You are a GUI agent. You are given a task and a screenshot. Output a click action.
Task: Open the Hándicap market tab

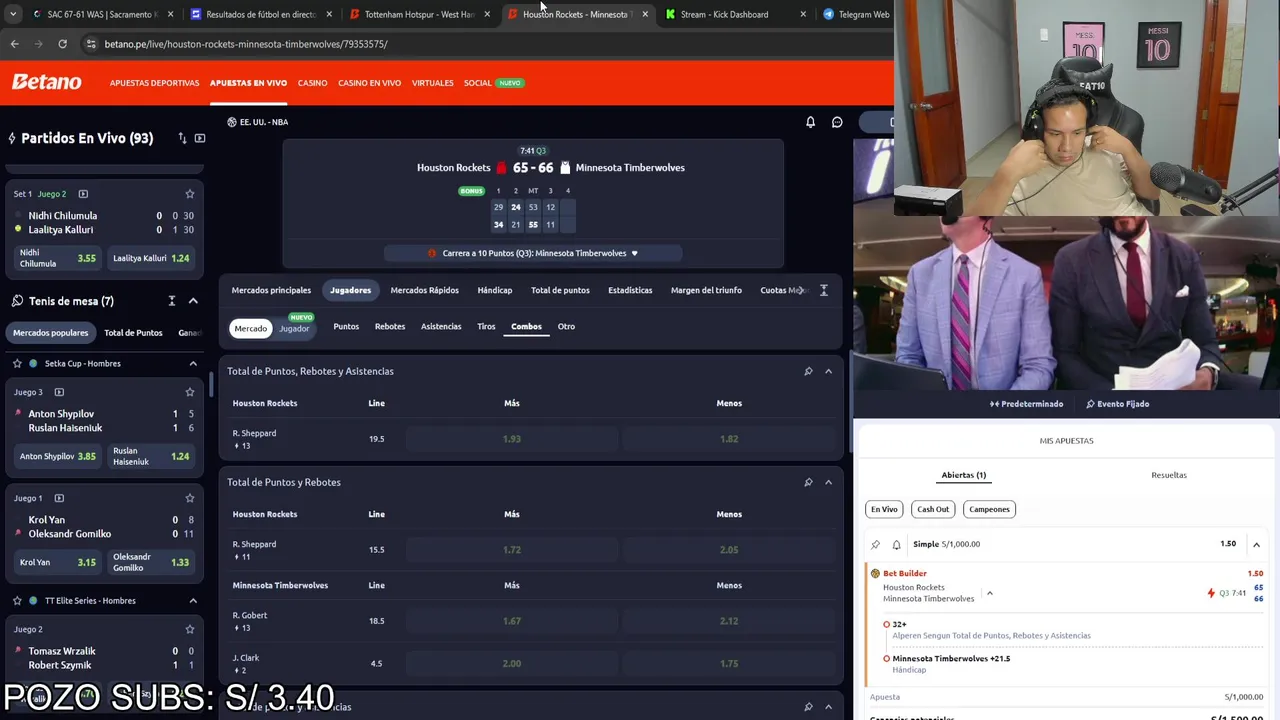pyautogui.click(x=494, y=290)
